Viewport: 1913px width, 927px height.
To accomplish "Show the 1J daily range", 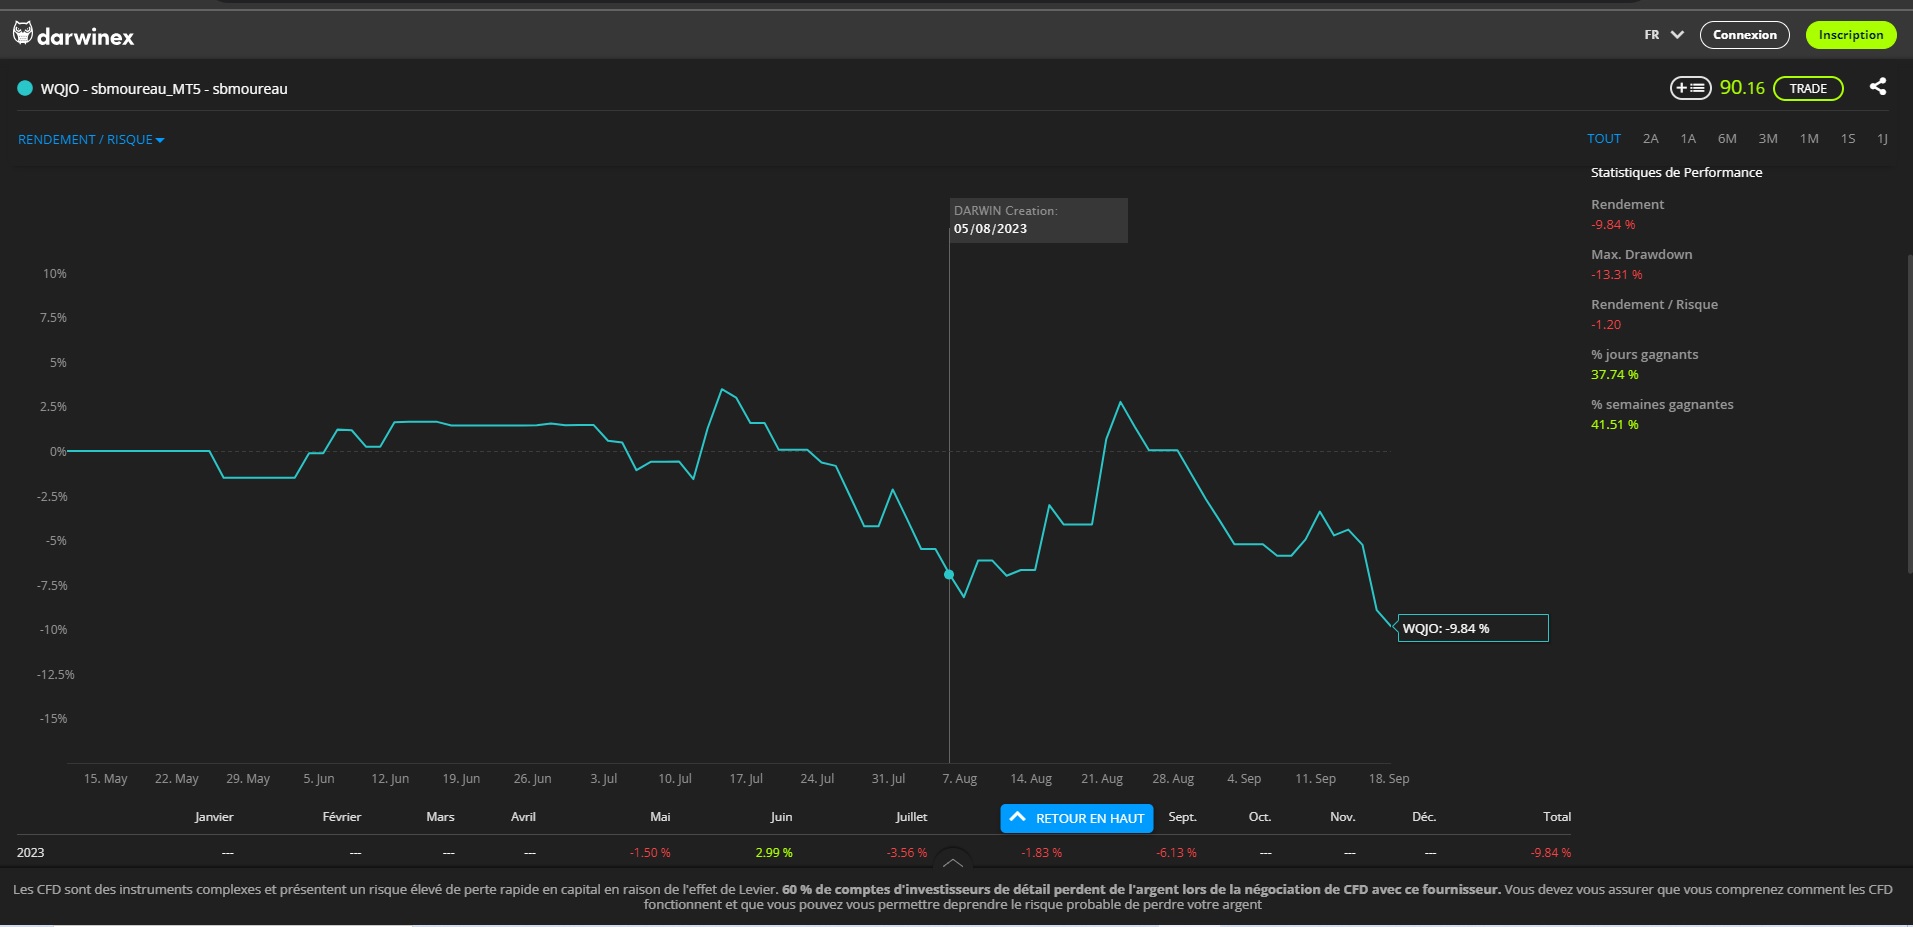I will (1882, 139).
